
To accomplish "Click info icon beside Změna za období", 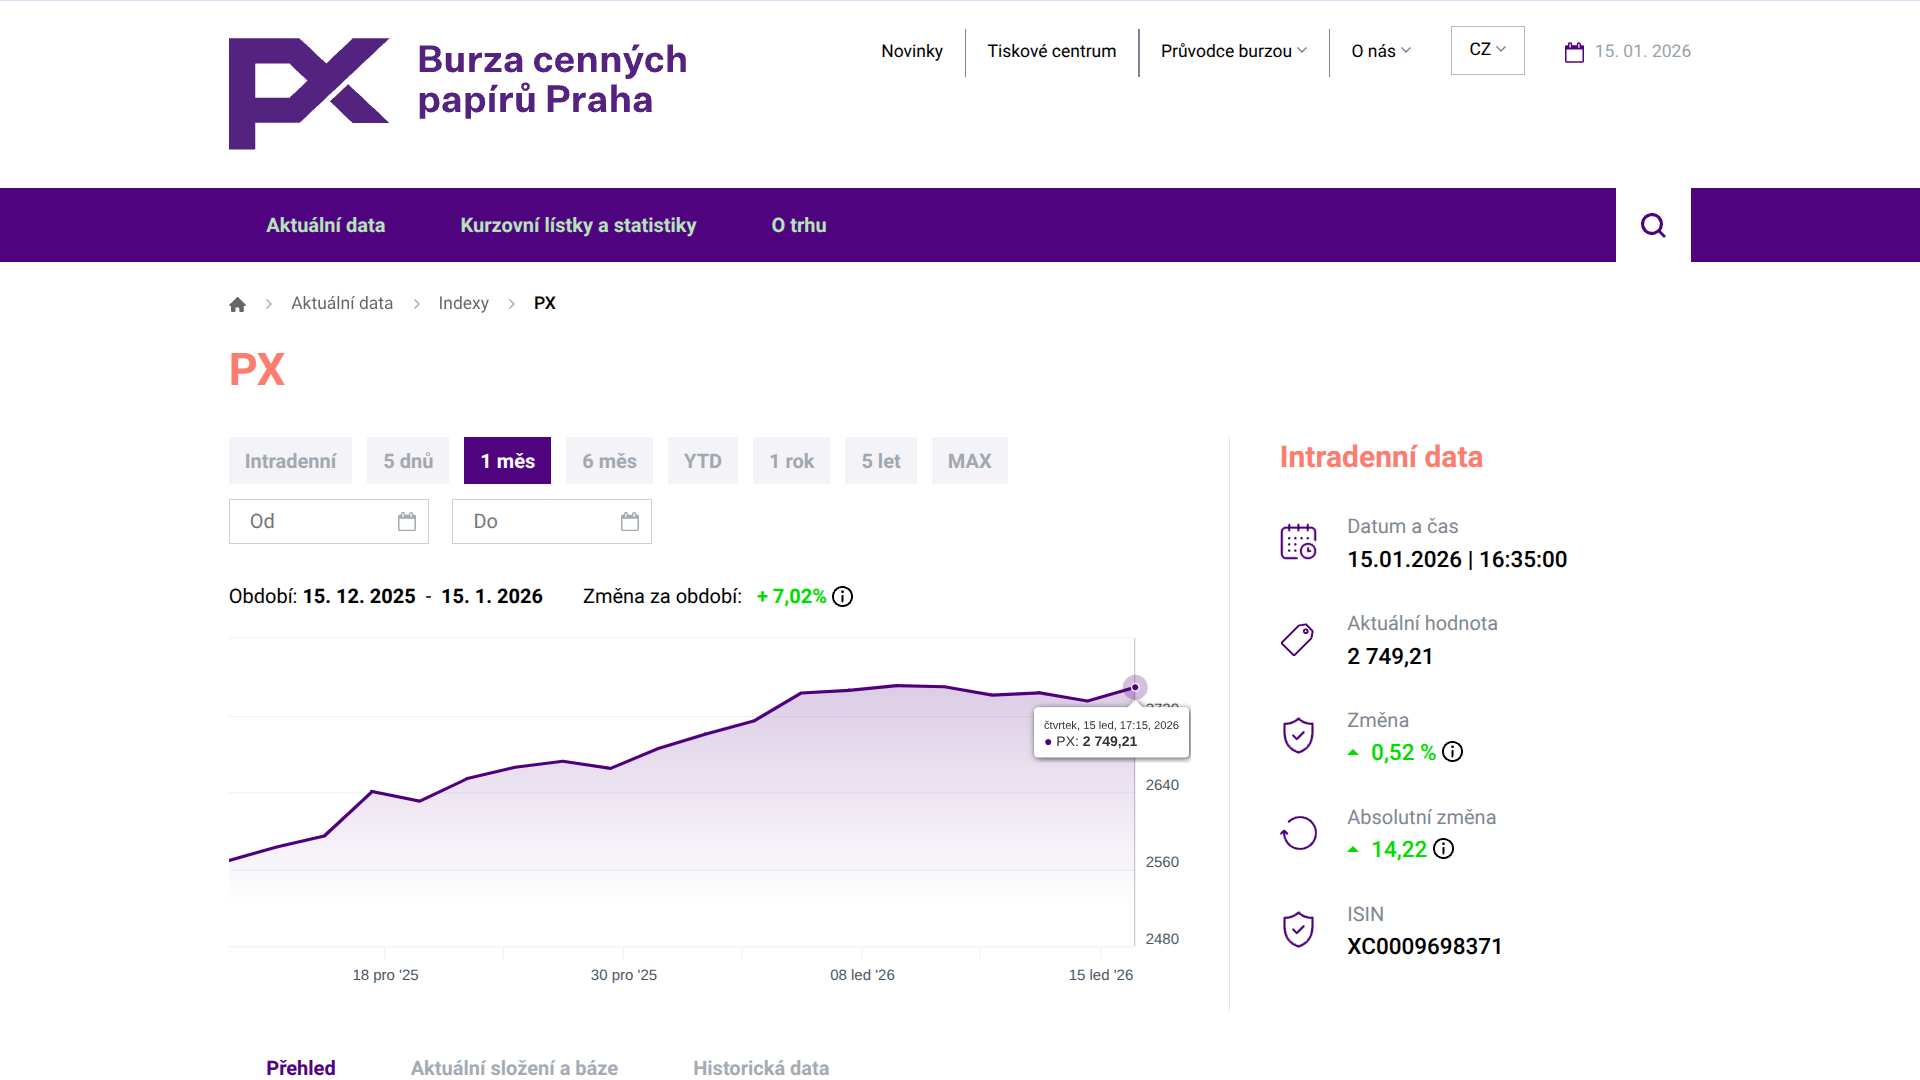I will [843, 597].
